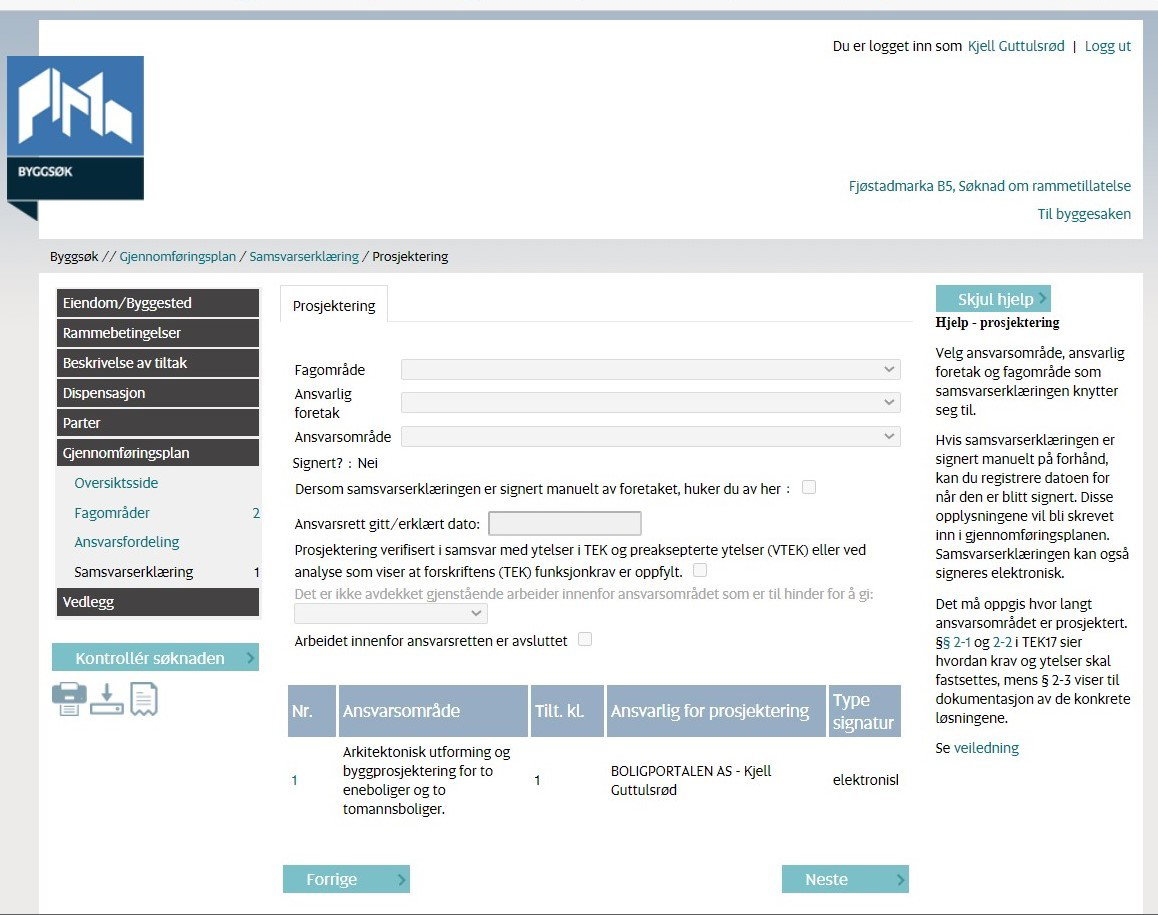
Task: Enable 'Arbeidet innenfor ansvarsretten er avsluttet'
Action: tap(585, 640)
